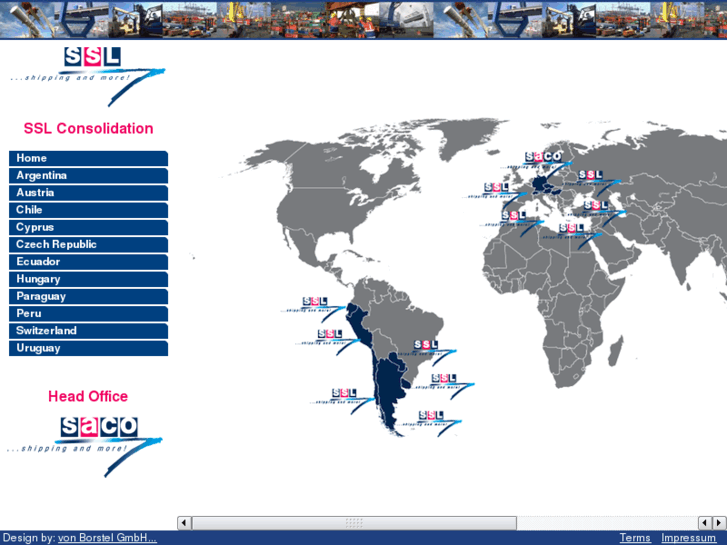Select the Peru navigation button

point(88,314)
